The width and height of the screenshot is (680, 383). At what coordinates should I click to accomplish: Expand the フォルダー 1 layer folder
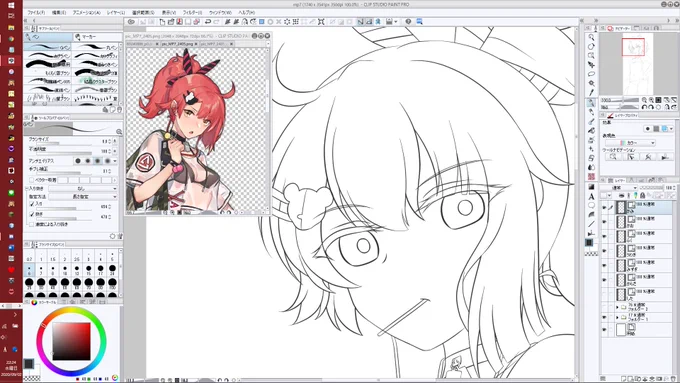(618, 318)
